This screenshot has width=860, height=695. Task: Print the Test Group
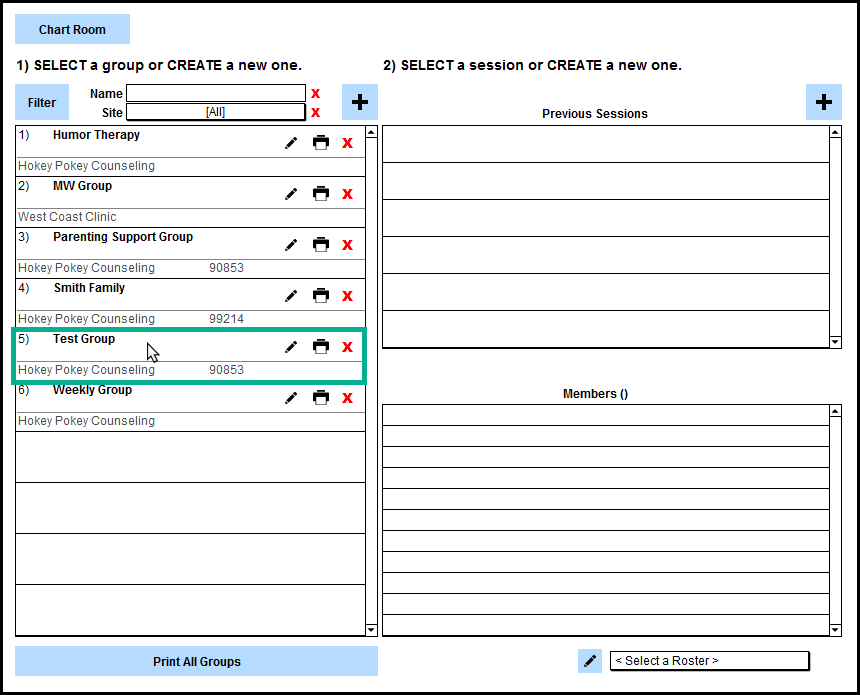point(321,347)
